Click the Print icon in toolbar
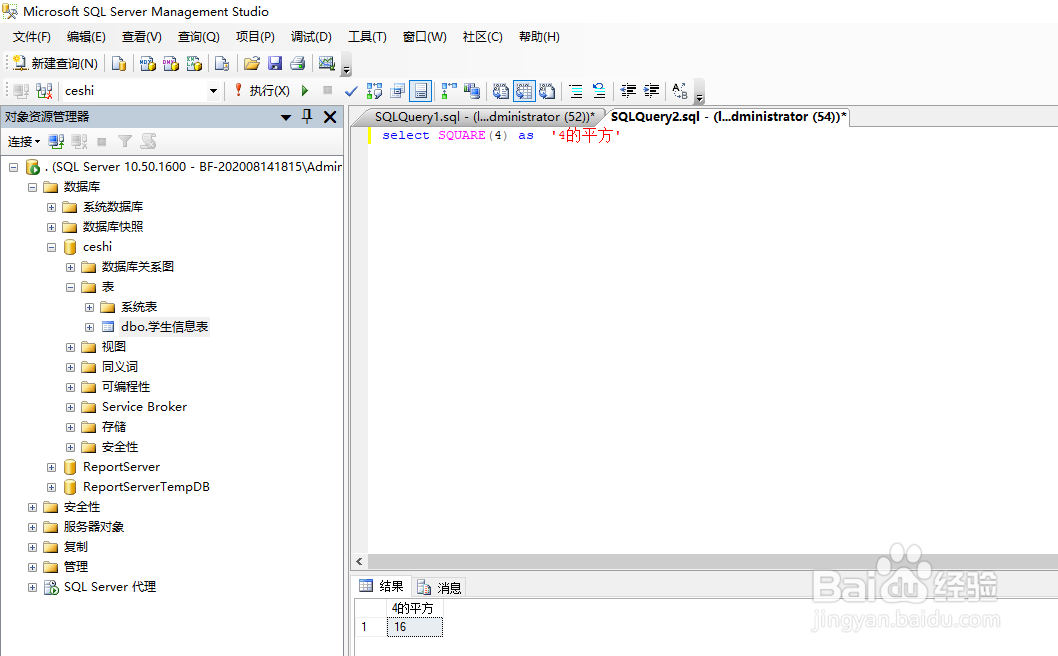The image size is (1058, 656). [x=298, y=63]
